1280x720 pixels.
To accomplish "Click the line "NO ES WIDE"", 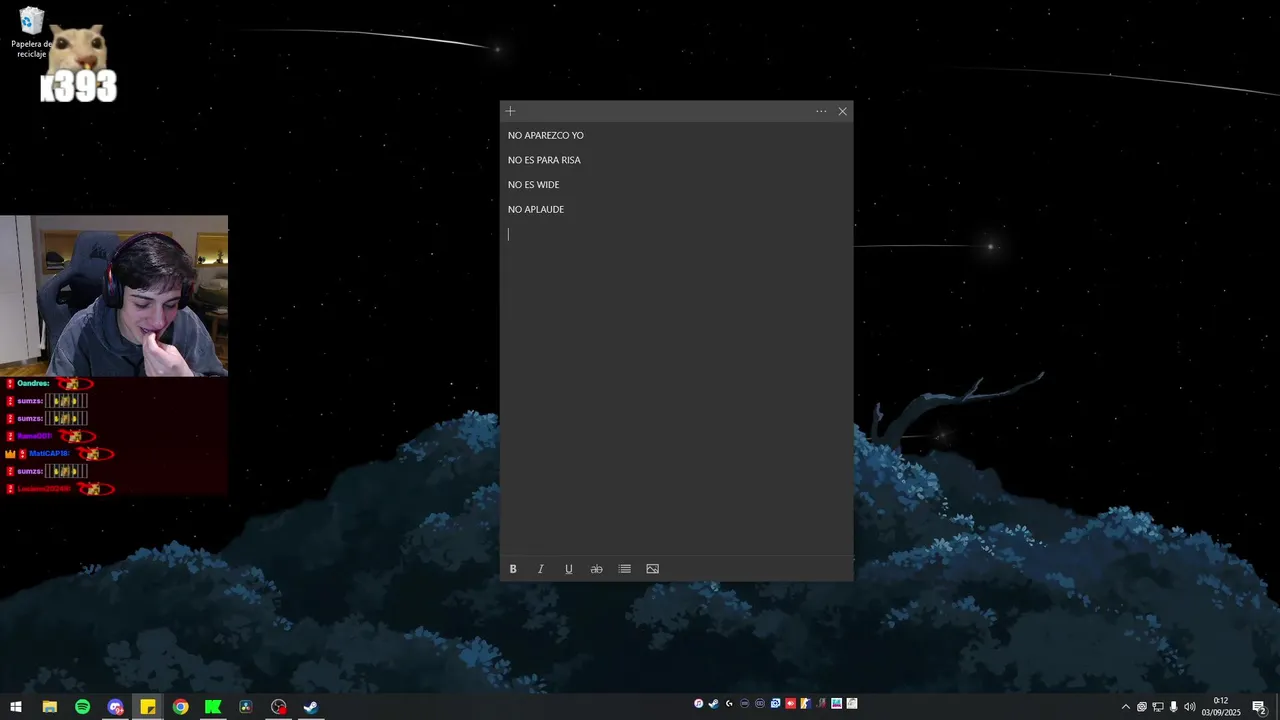I will [x=533, y=185].
